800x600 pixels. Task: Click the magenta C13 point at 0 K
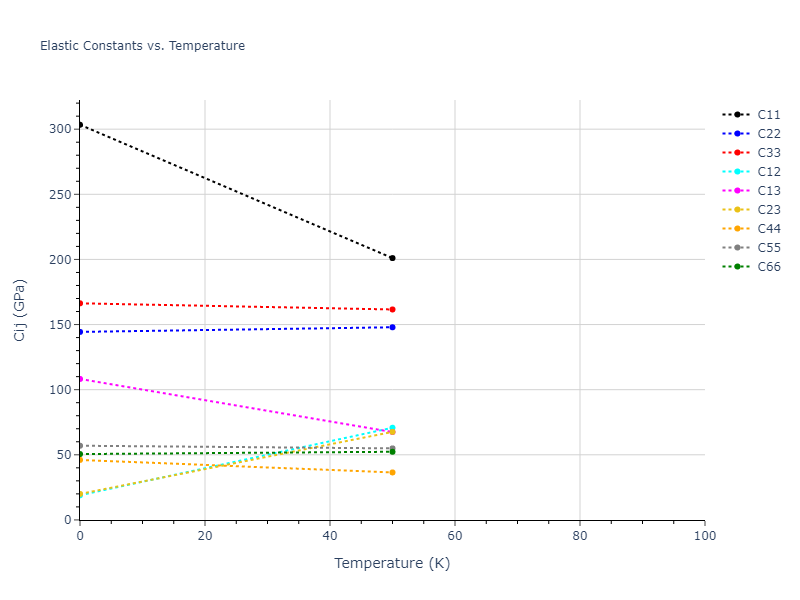tap(80, 379)
